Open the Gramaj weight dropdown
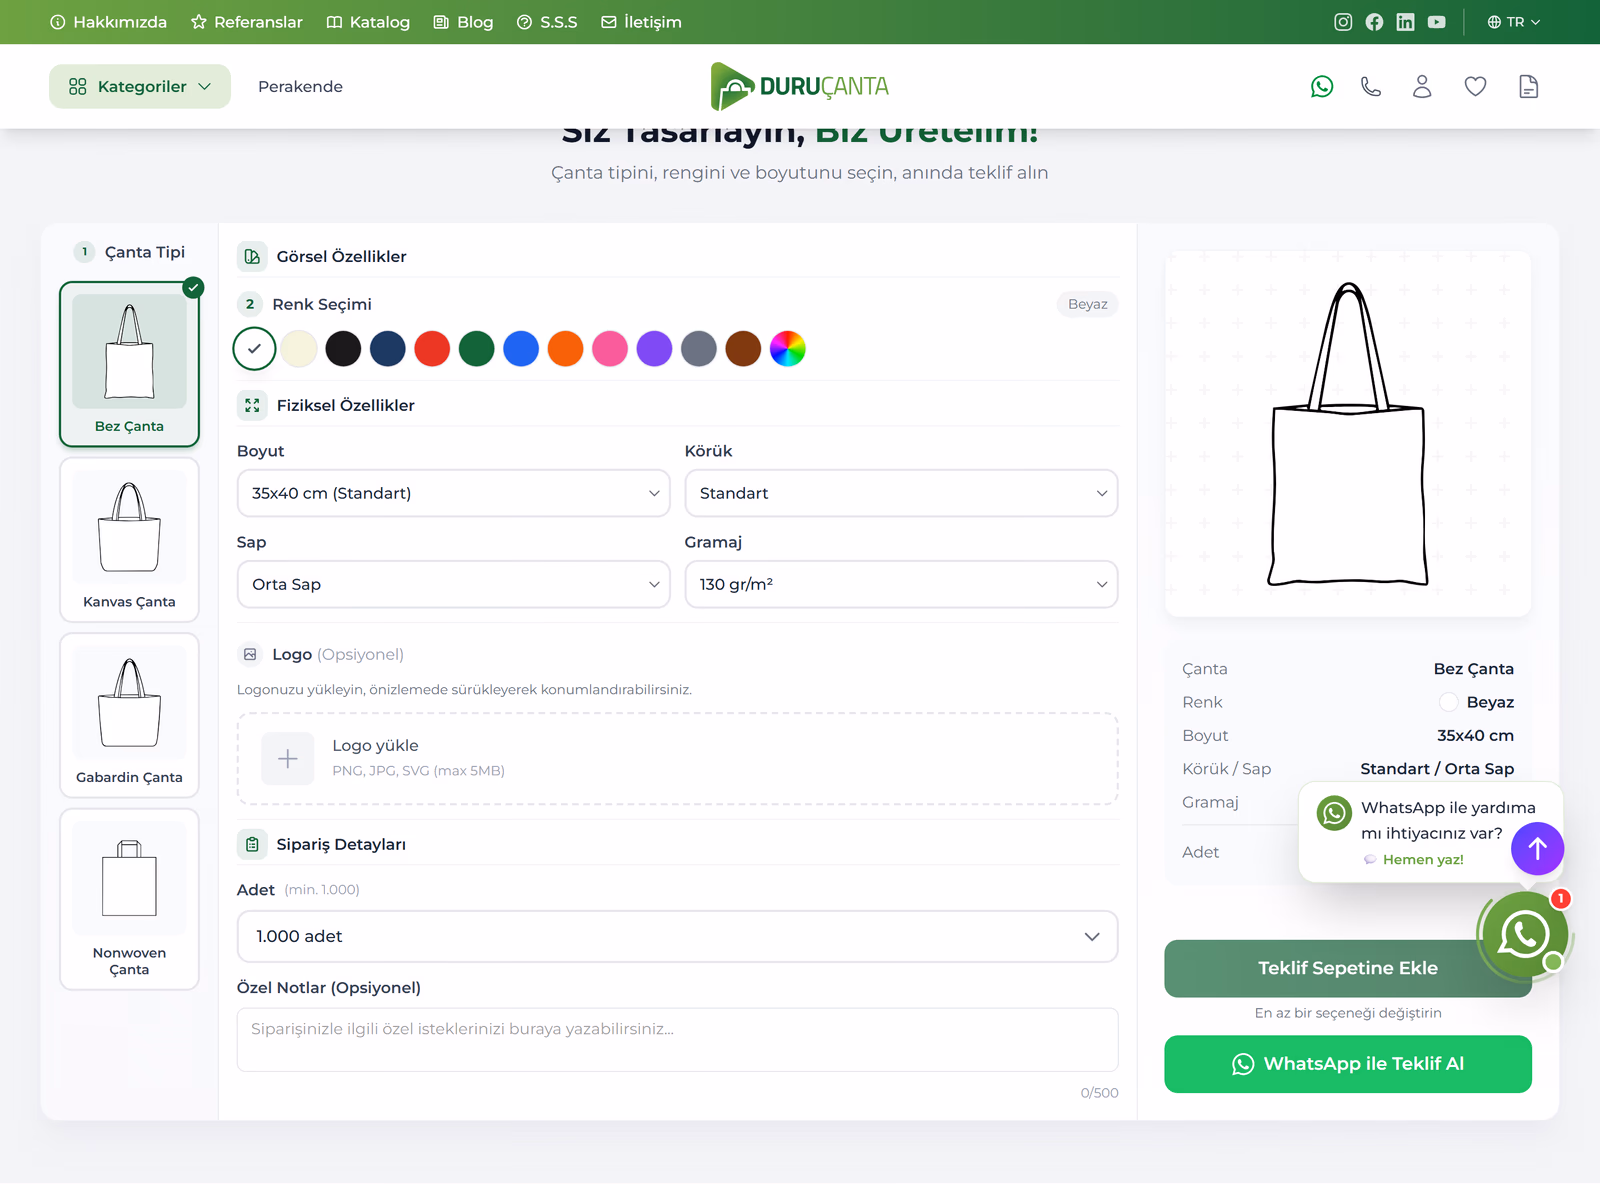This screenshot has width=1600, height=1184. (x=901, y=584)
